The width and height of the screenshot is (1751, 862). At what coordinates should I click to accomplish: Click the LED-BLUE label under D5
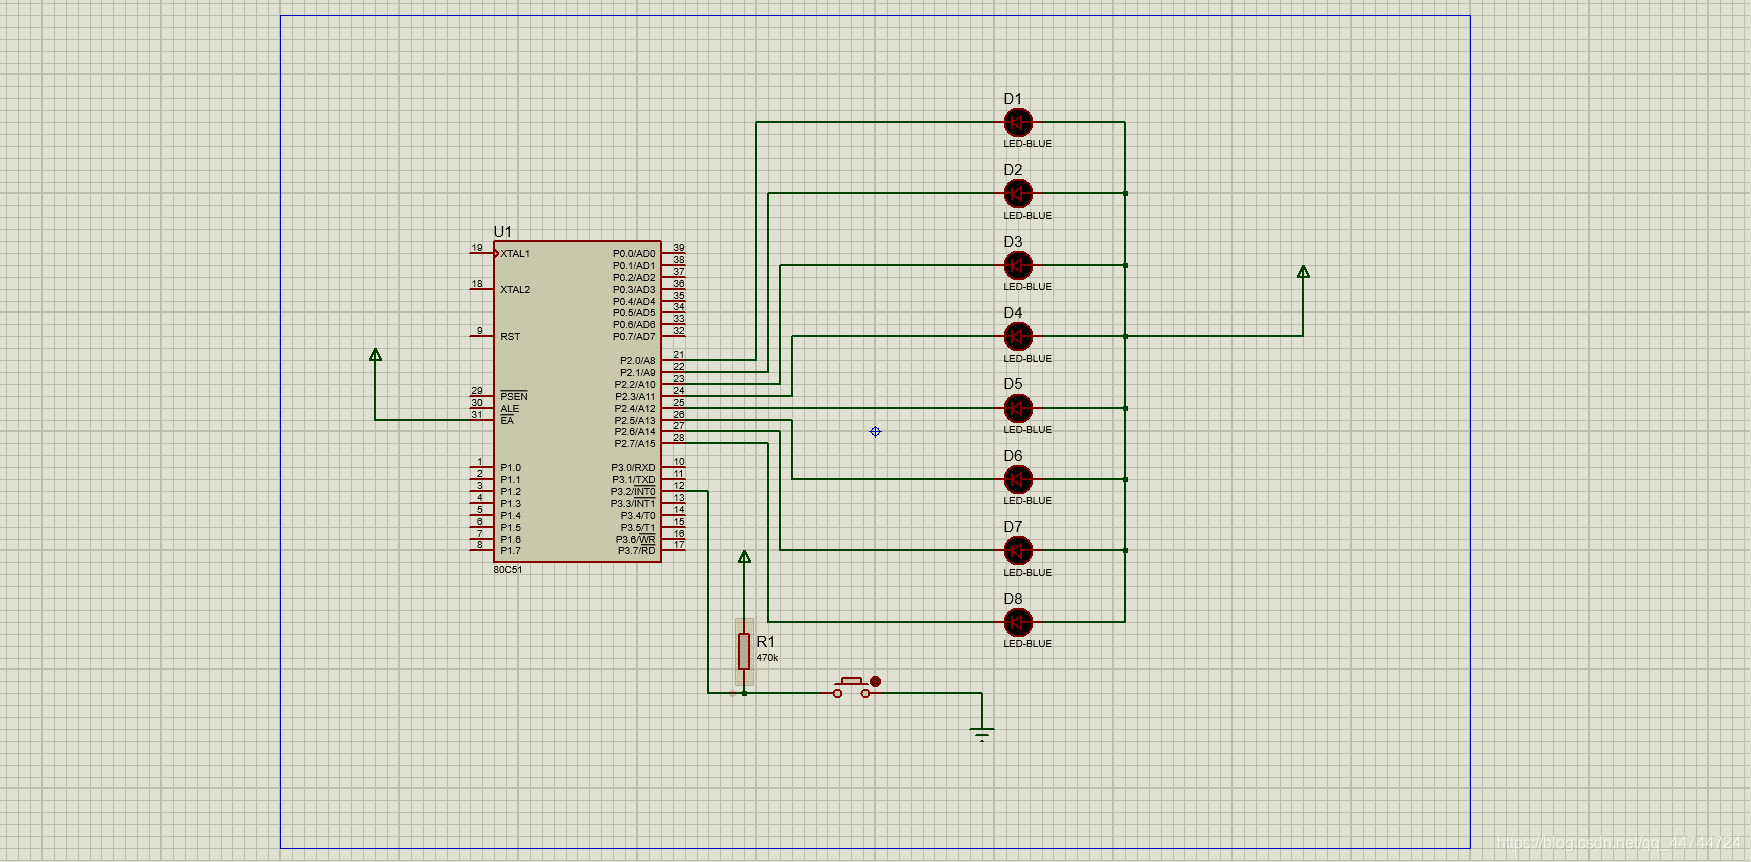click(x=1028, y=430)
